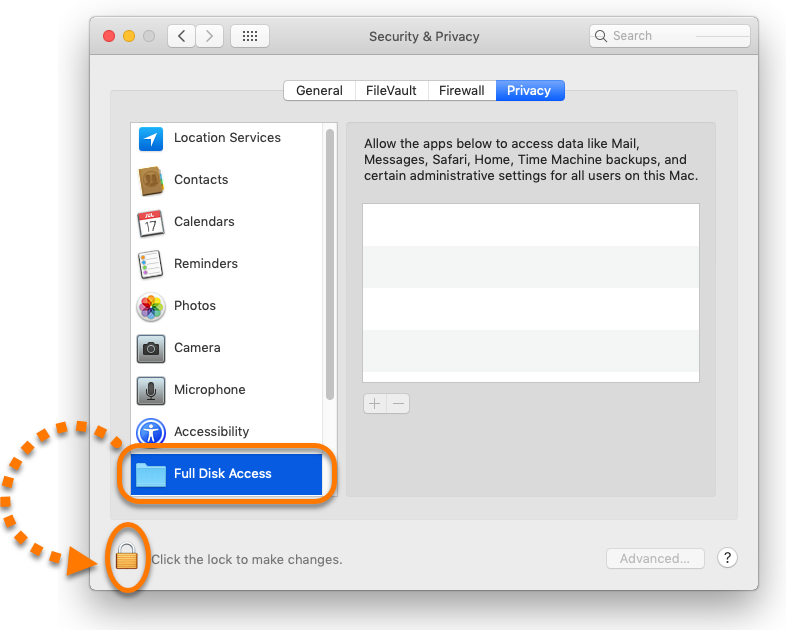The image size is (786, 630).
Task: Focus the Search field
Action: pyautogui.click(x=670, y=36)
